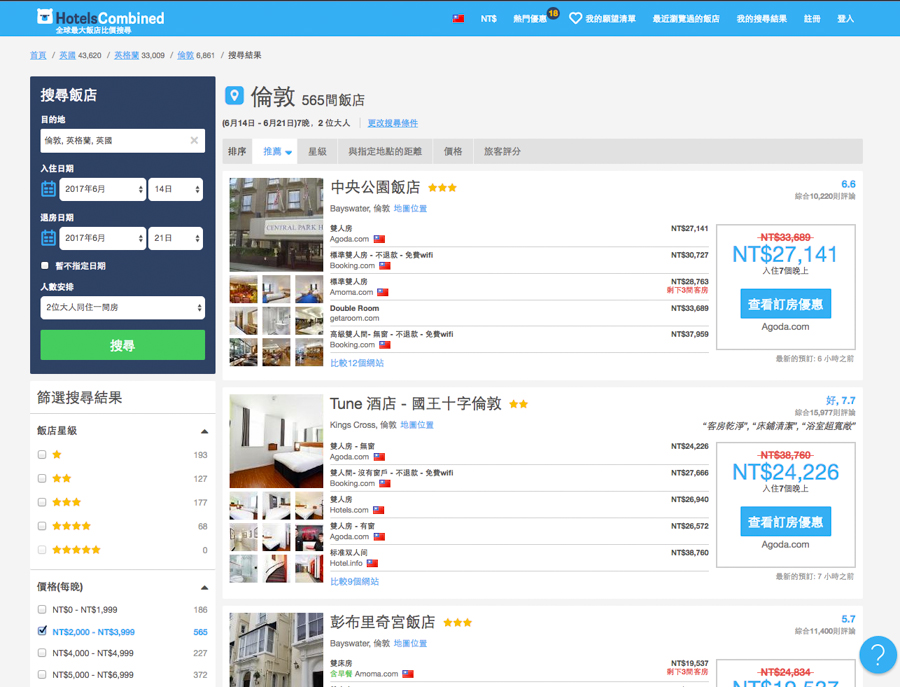Check the four-star hotel filter
Screen dimensions: 900x687
[x=42, y=526]
